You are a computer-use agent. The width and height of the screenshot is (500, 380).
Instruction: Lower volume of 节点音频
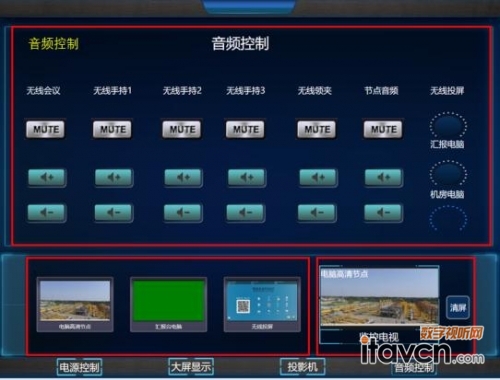pyautogui.click(x=383, y=213)
